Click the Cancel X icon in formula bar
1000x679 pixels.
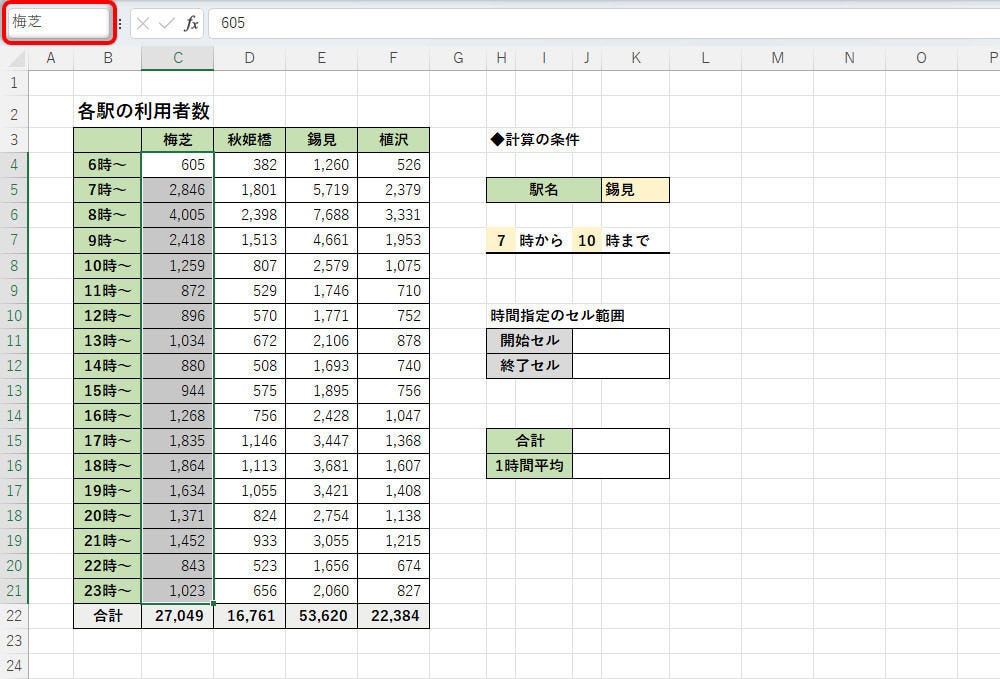(143, 23)
